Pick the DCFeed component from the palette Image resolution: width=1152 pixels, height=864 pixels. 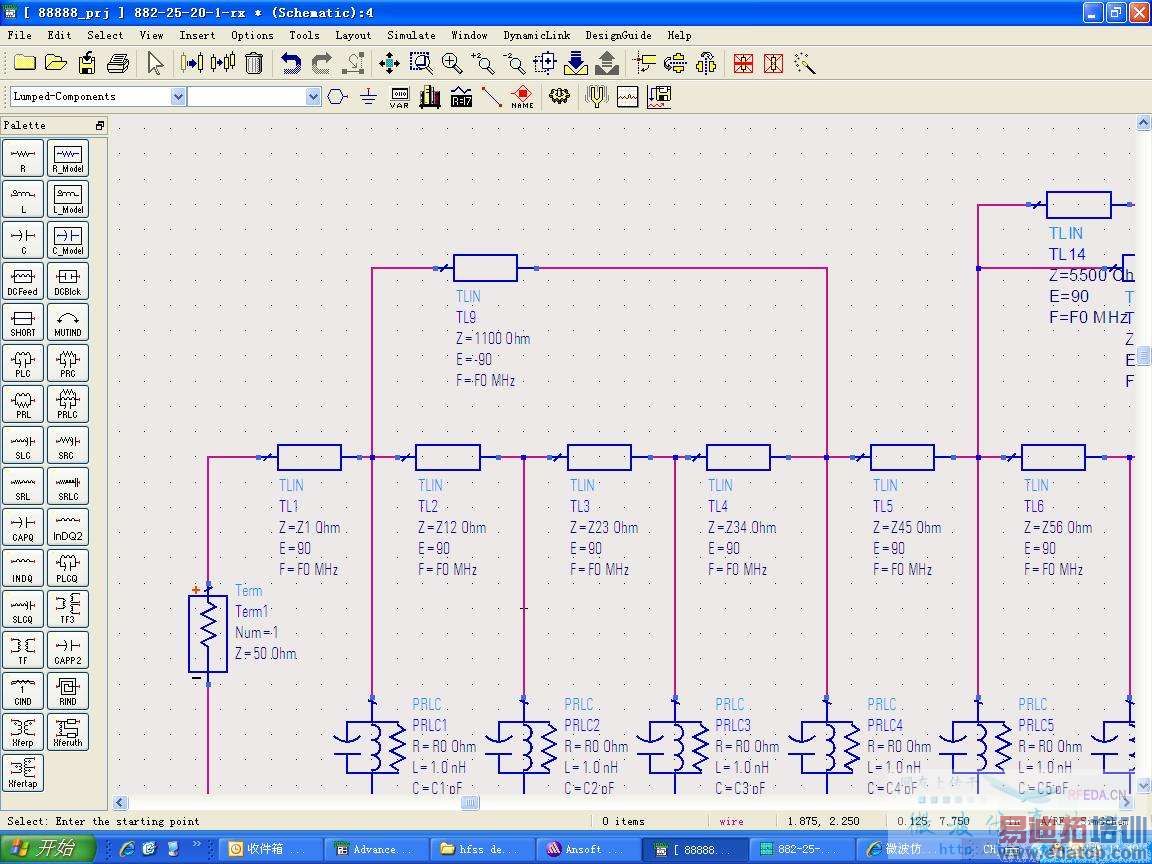pos(23,281)
